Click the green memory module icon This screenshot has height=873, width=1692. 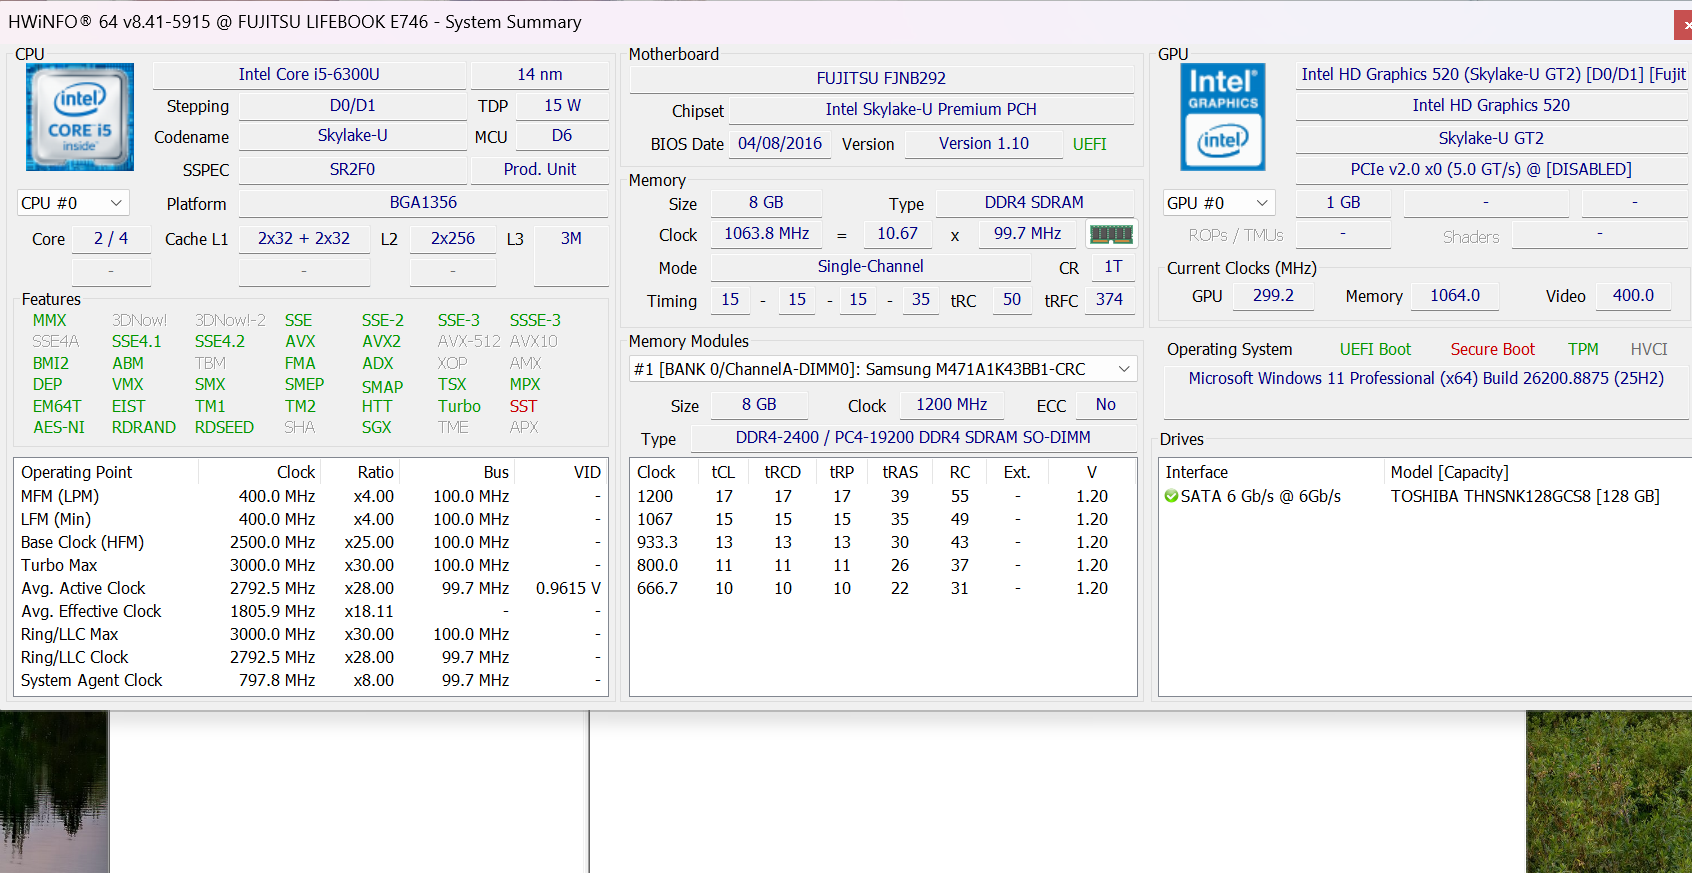(x=1111, y=234)
